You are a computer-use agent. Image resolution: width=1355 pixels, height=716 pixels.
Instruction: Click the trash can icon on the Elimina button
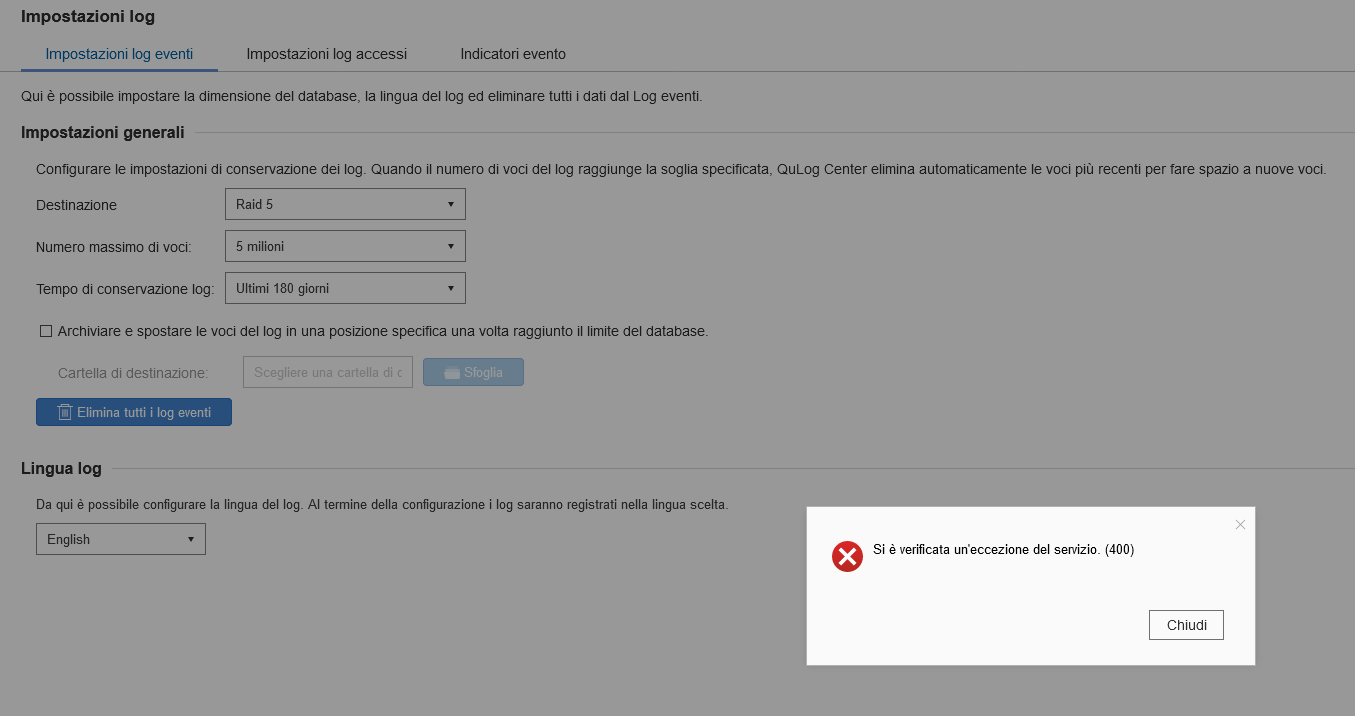pyautogui.click(x=65, y=412)
